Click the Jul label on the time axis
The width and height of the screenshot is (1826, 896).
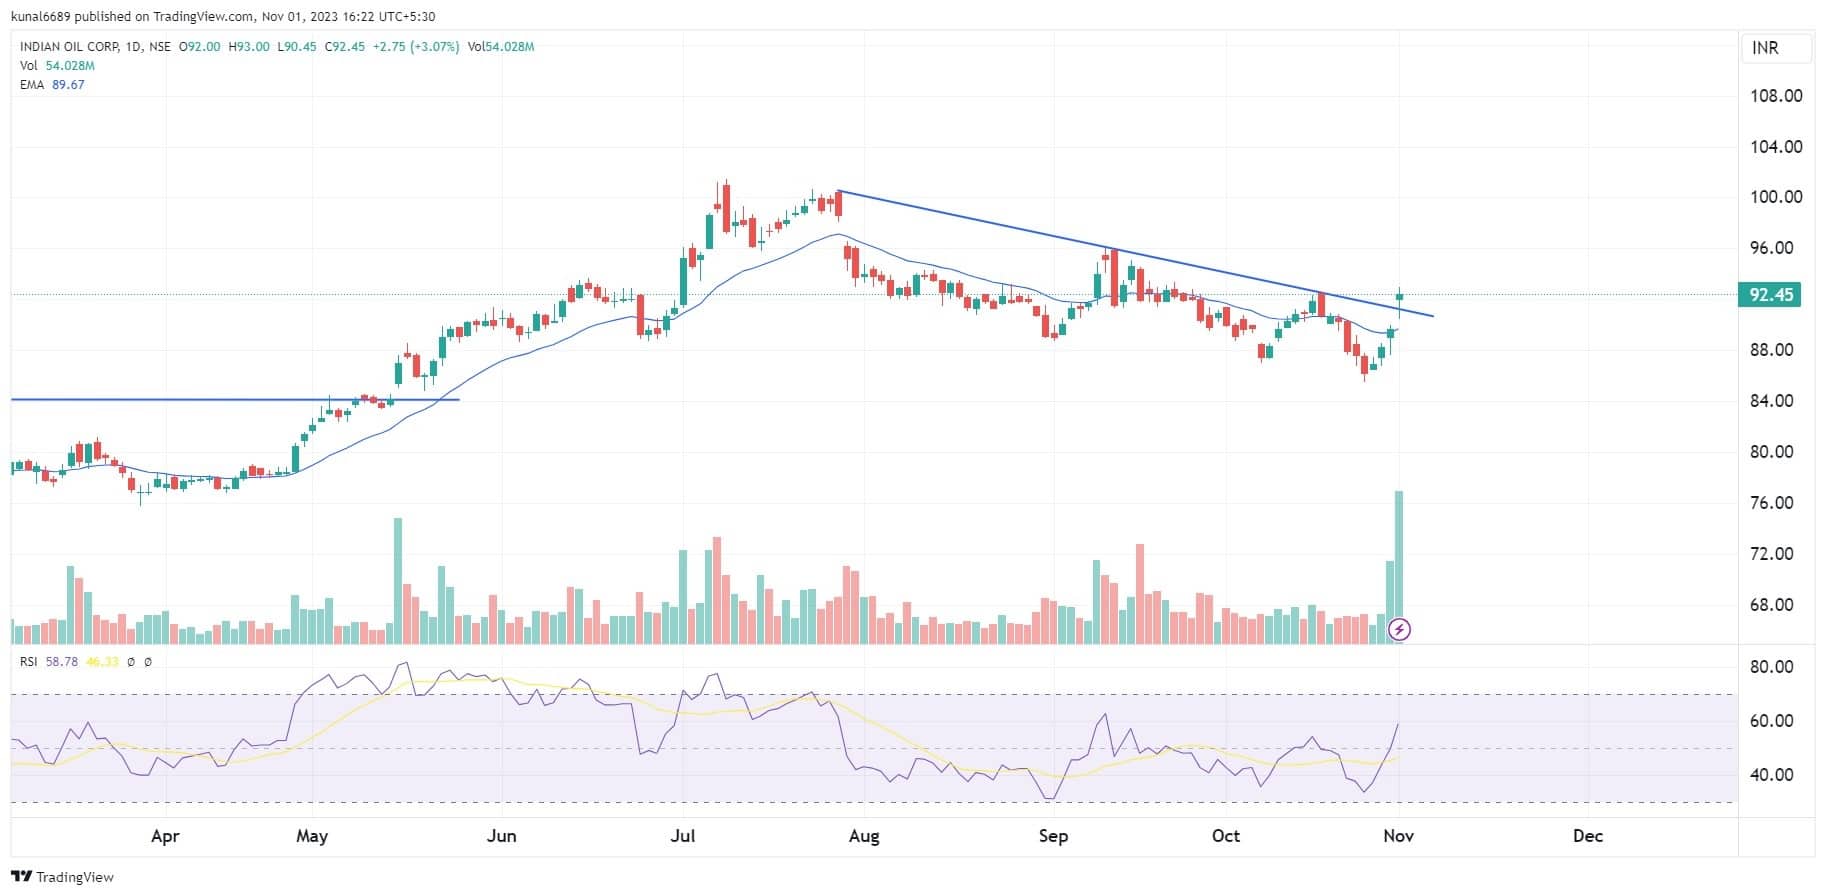(x=683, y=836)
